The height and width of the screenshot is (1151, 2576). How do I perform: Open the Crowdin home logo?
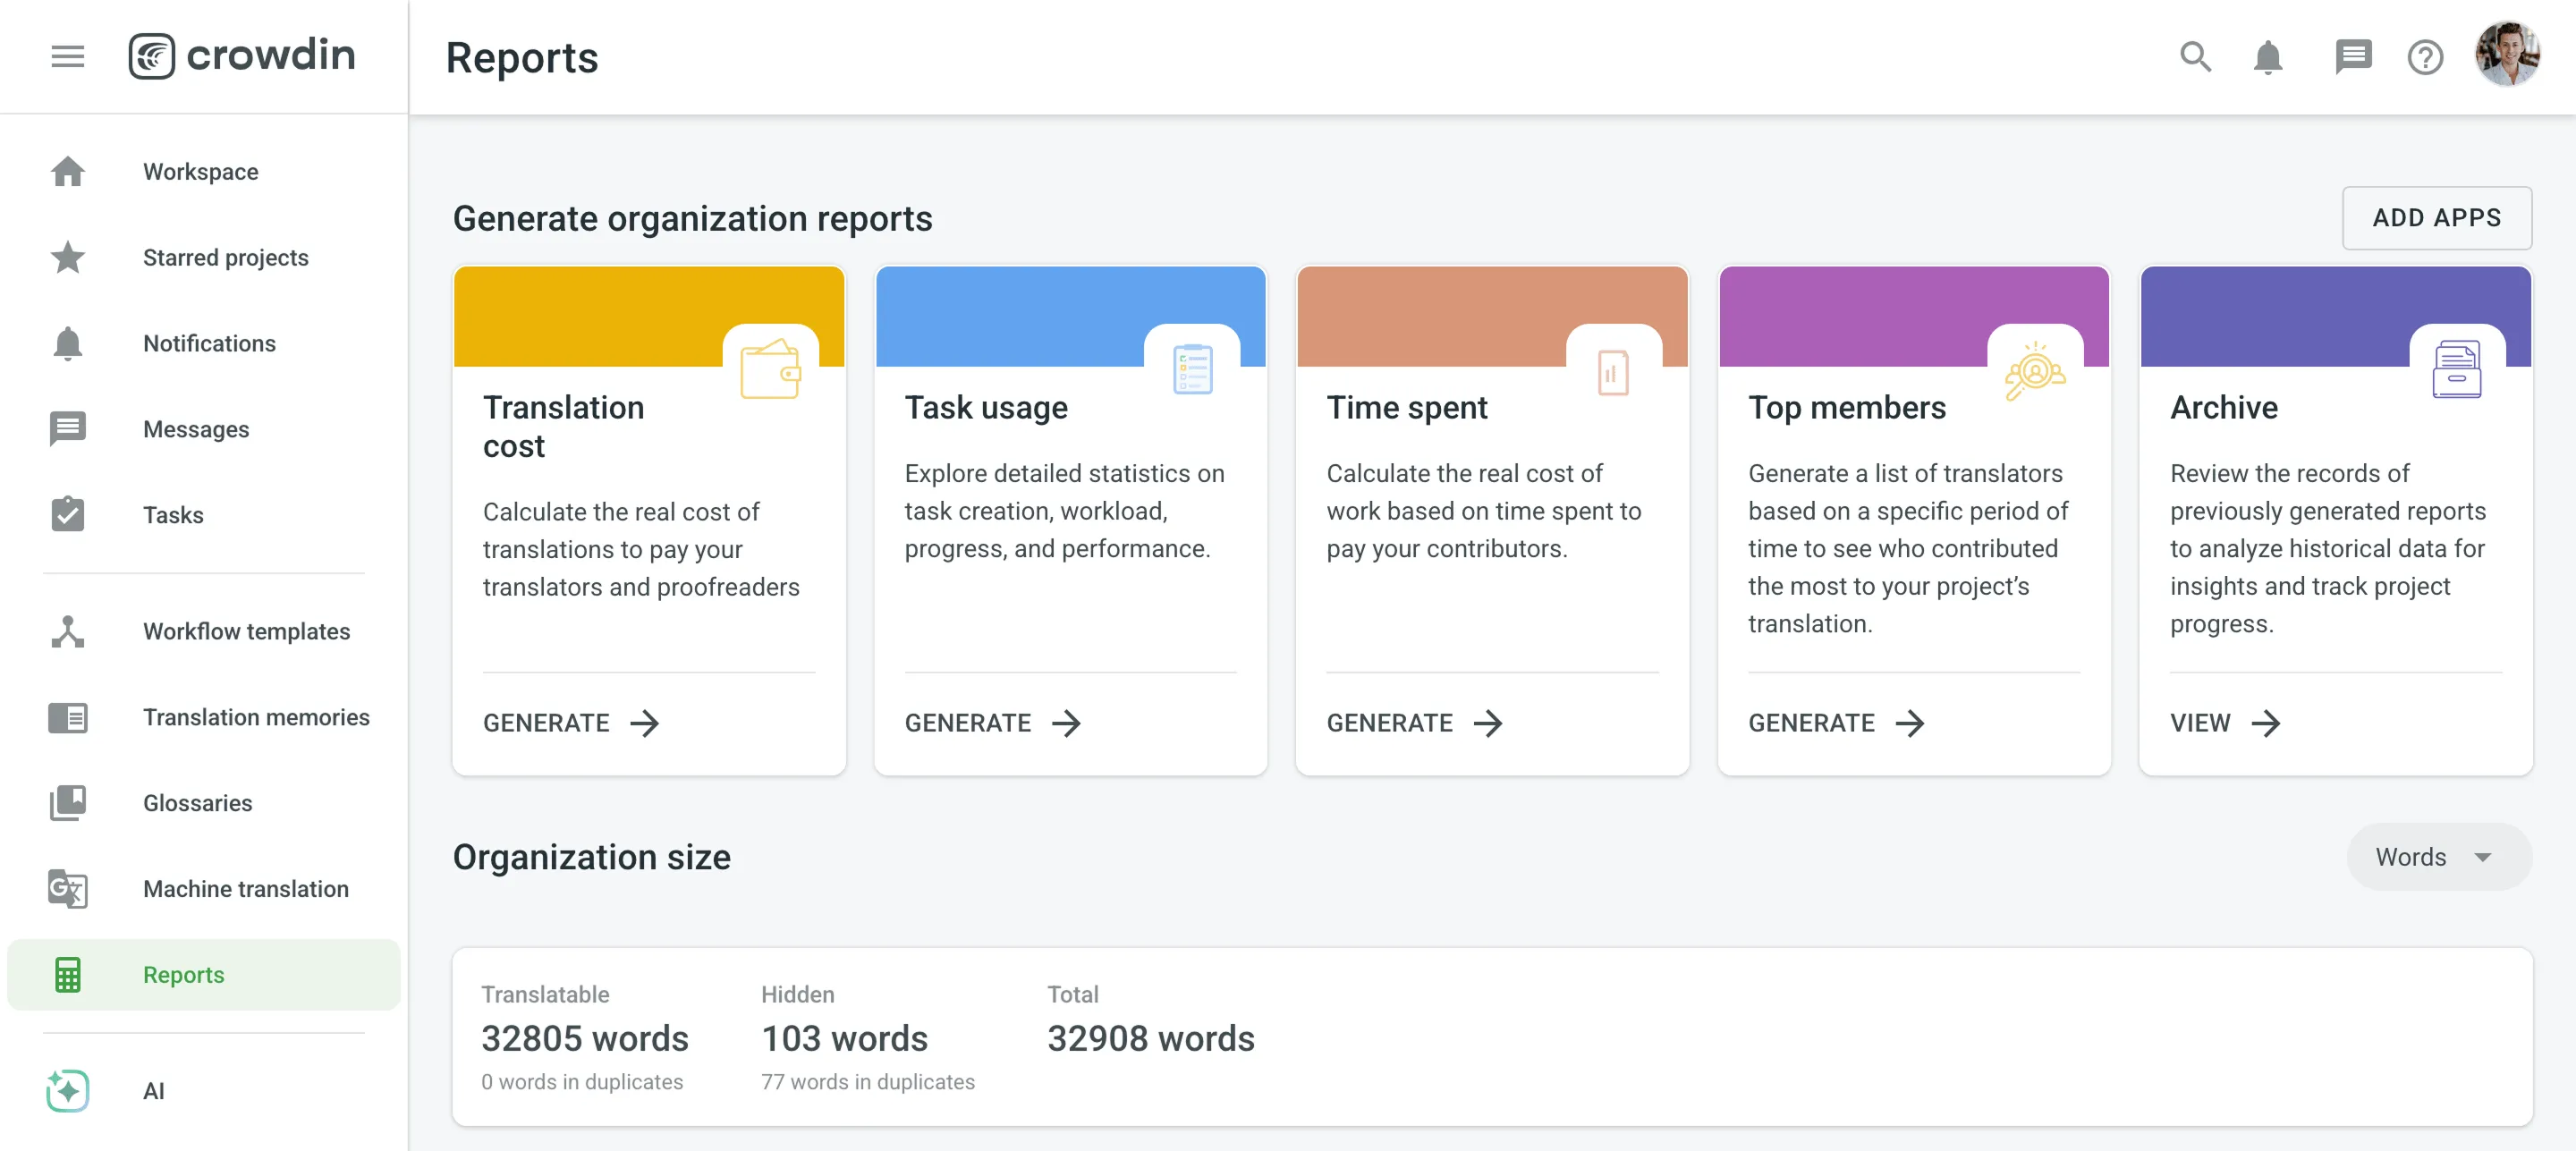point(242,56)
